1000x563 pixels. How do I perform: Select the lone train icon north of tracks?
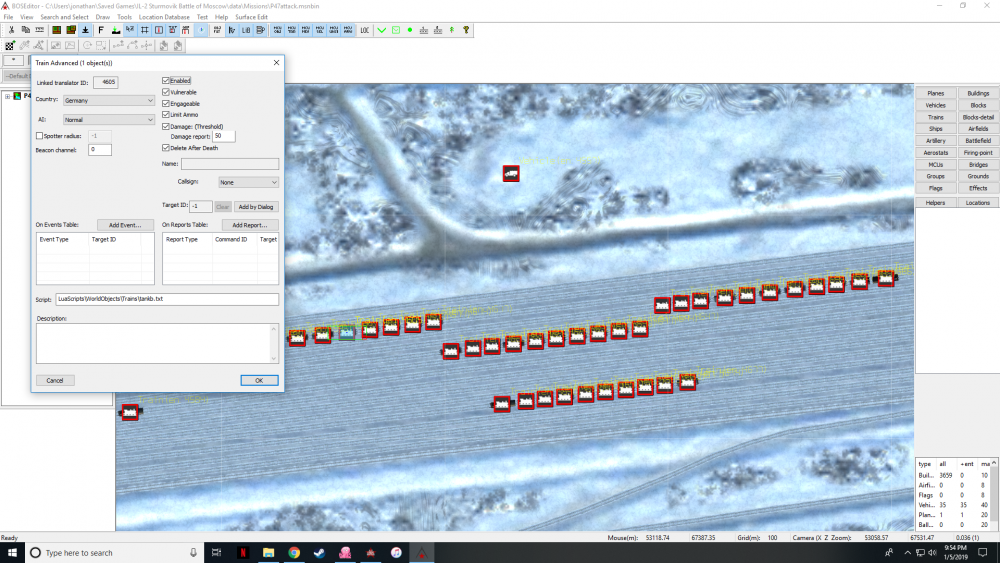(511, 173)
